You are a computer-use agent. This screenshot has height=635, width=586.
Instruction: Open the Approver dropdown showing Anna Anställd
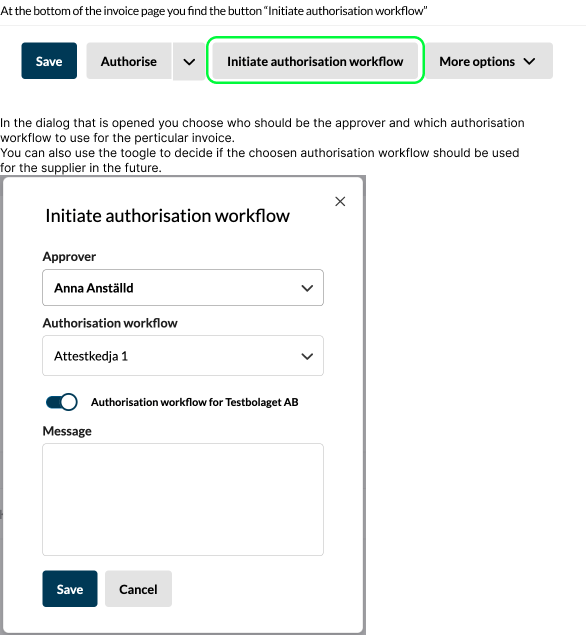click(x=183, y=288)
